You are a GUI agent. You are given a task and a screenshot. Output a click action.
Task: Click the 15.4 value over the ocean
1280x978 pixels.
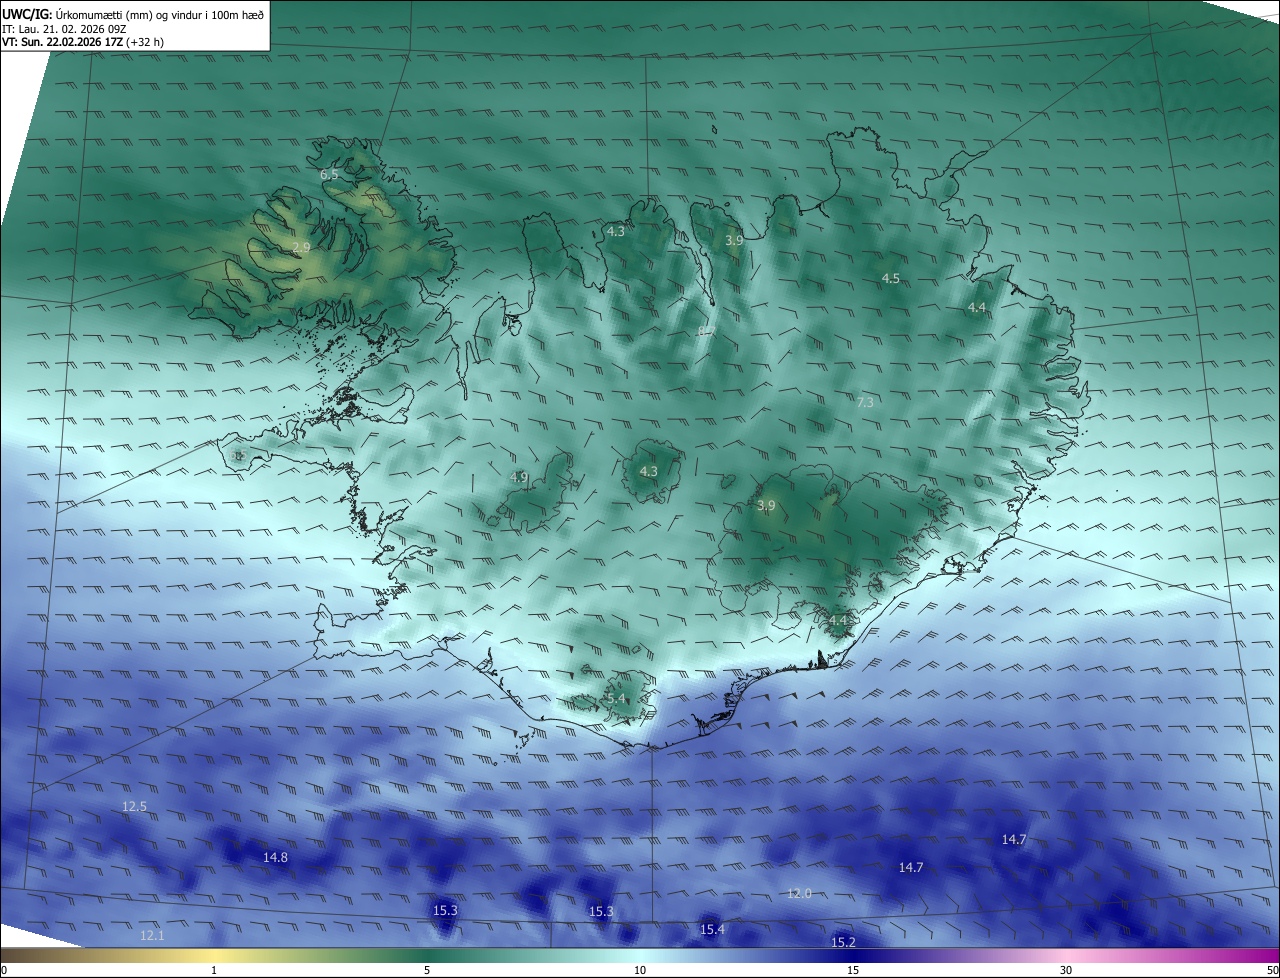pos(712,930)
